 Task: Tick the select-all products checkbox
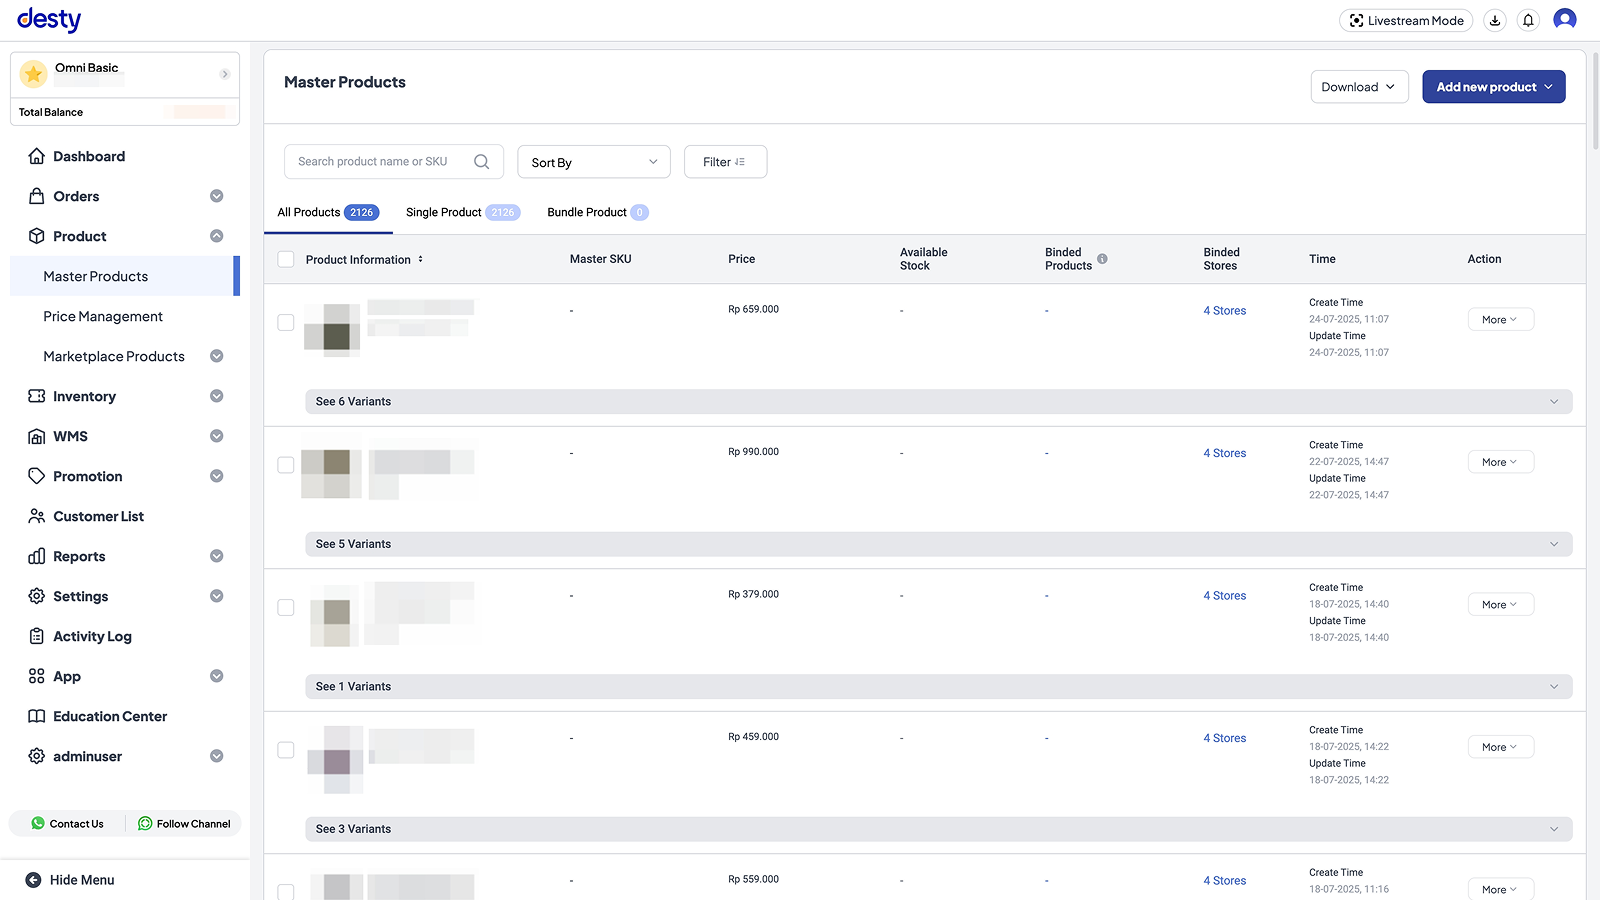pos(286,259)
